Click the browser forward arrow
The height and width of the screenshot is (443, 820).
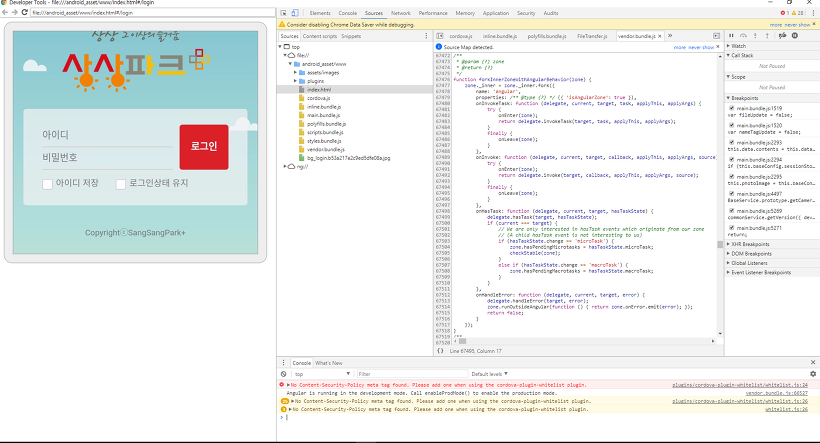pos(15,12)
